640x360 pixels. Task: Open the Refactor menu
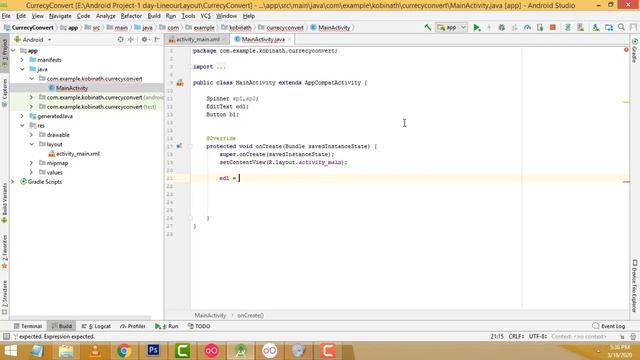tap(131, 16)
